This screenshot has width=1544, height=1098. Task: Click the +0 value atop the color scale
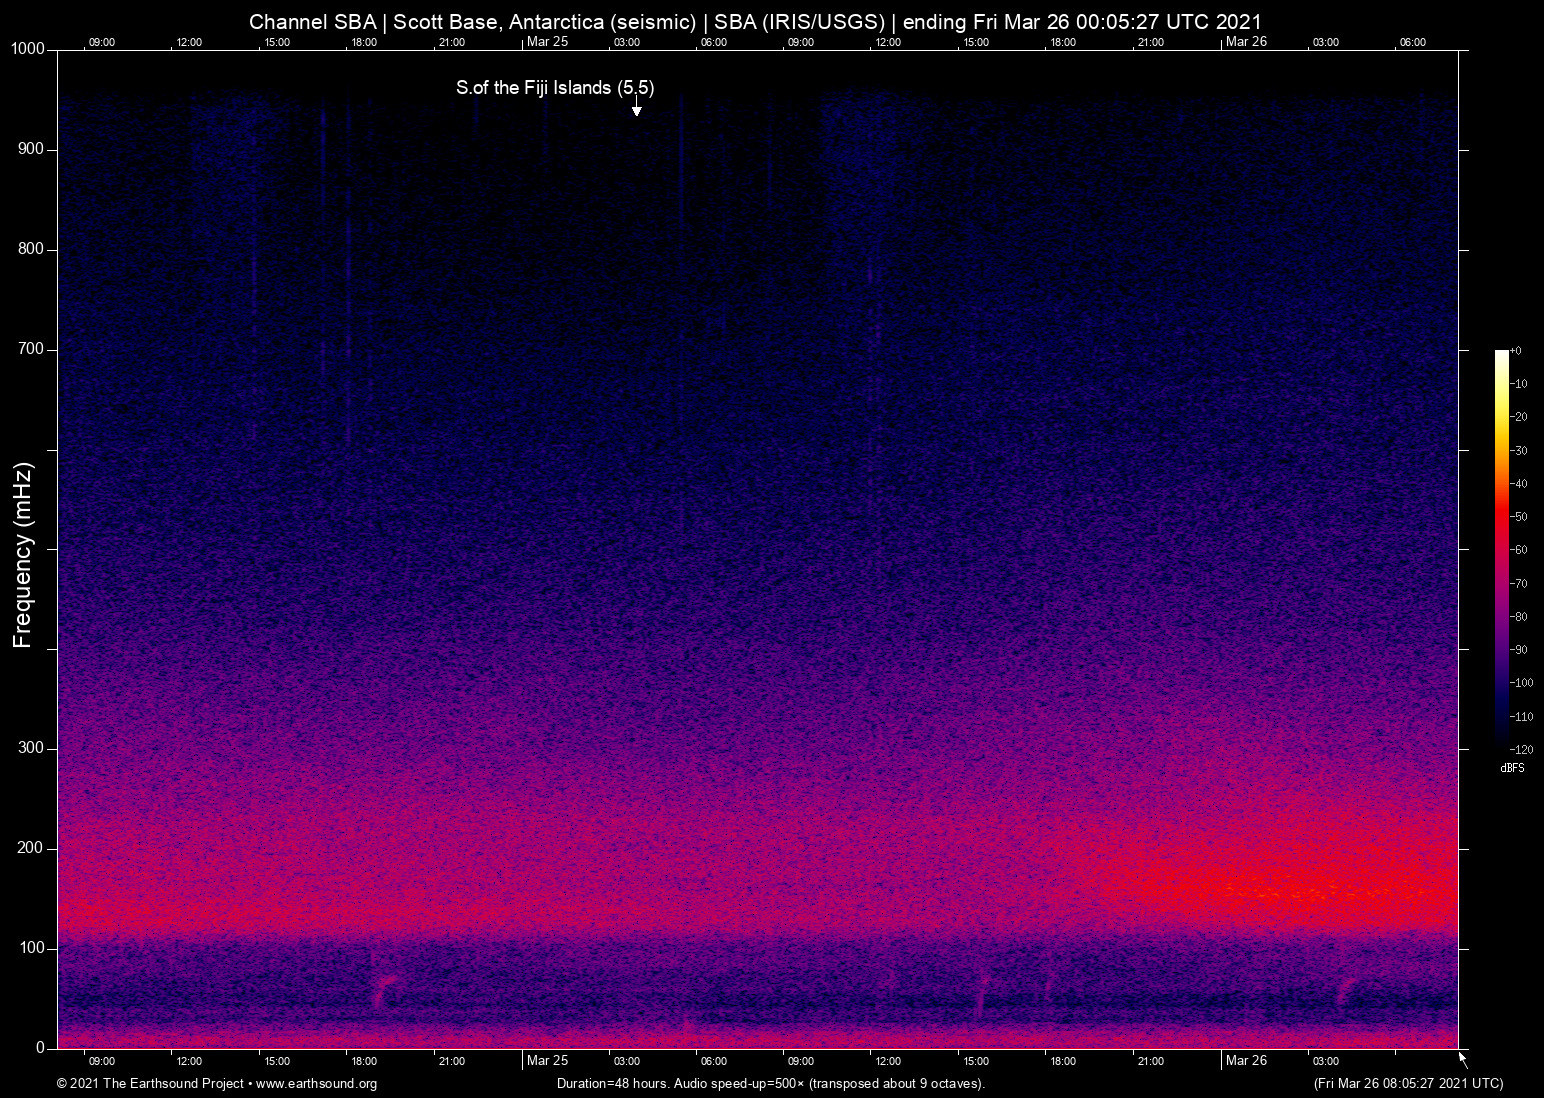coord(1516,351)
